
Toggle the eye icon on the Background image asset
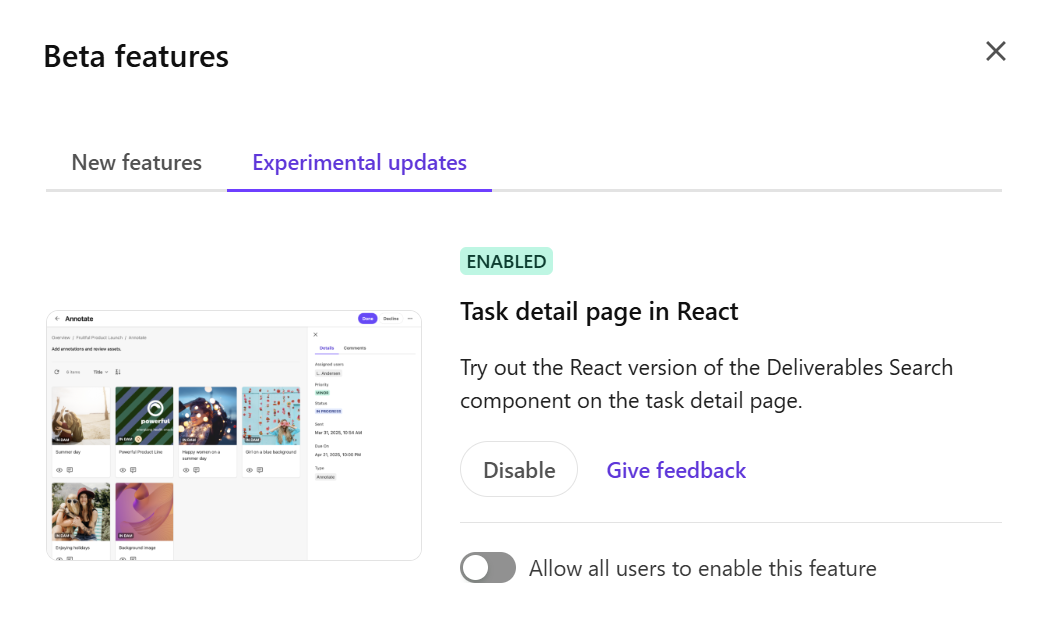[123, 558]
